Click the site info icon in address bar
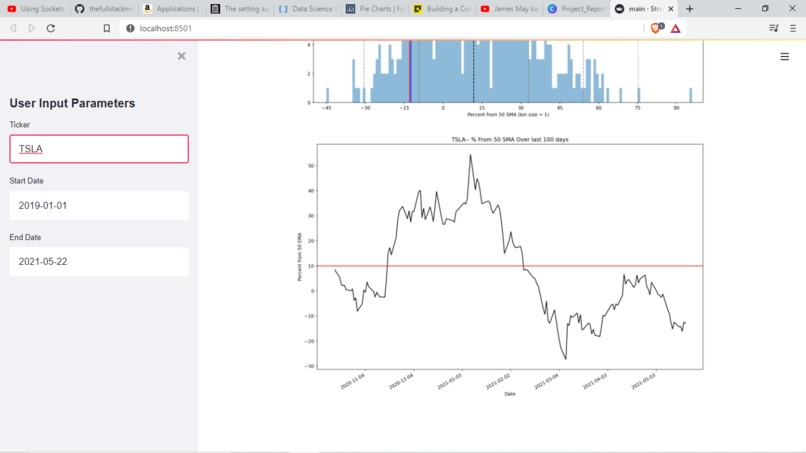This screenshot has height=453, width=806. [x=130, y=28]
